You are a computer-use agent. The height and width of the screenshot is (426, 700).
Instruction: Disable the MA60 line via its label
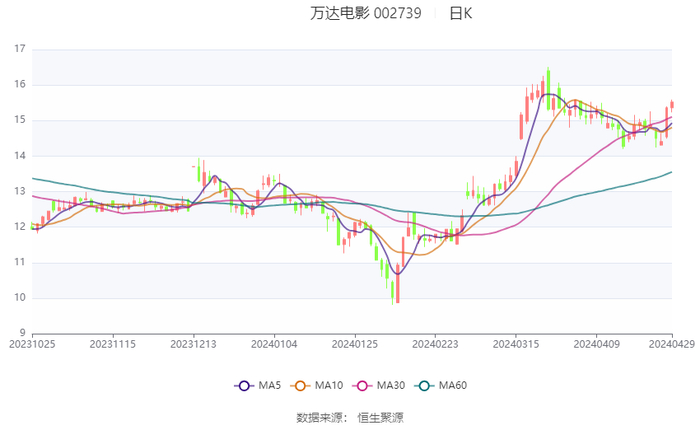[x=454, y=386]
